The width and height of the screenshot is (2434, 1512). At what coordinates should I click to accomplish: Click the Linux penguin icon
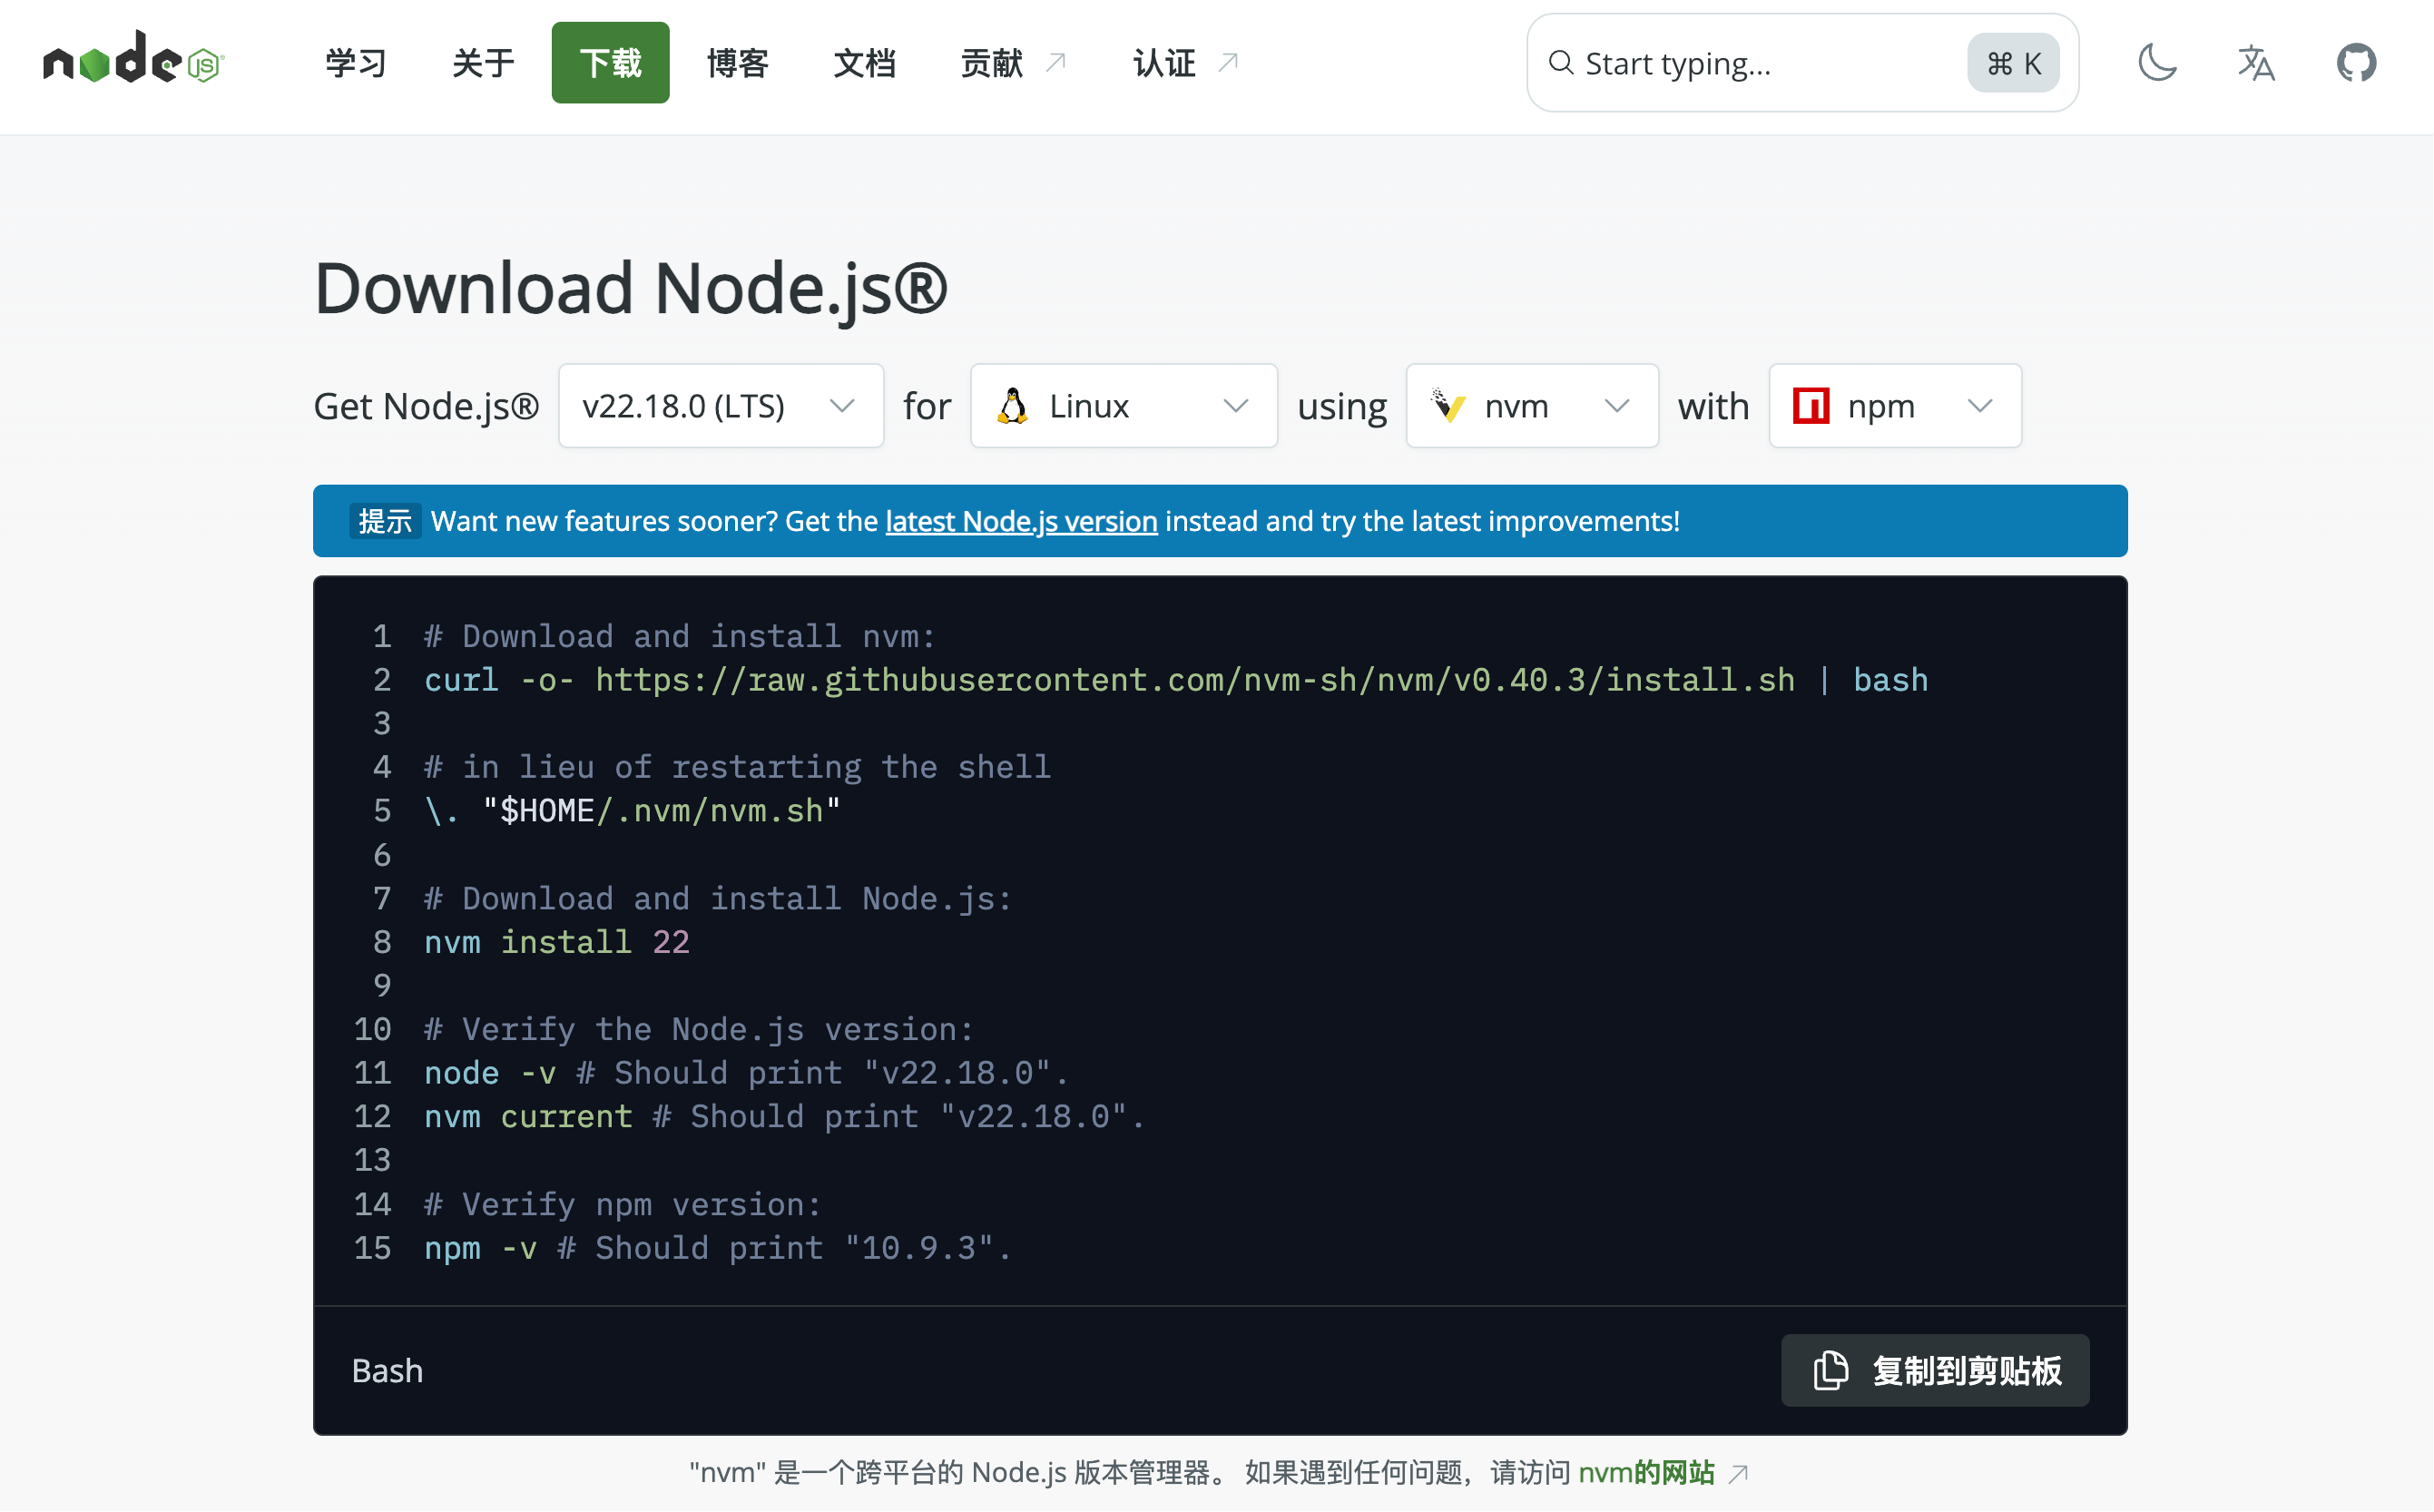(x=1013, y=406)
